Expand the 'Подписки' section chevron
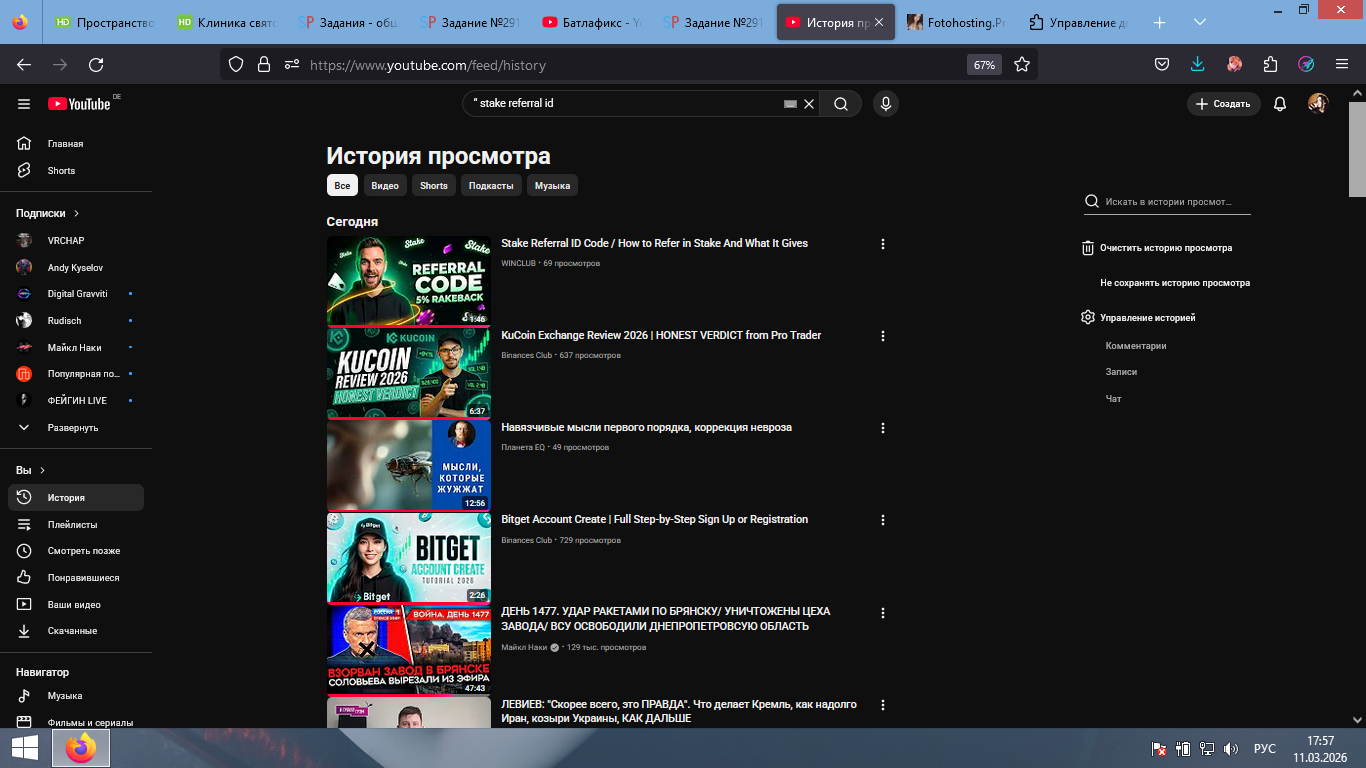The width and height of the screenshot is (1366, 768). click(x=76, y=213)
